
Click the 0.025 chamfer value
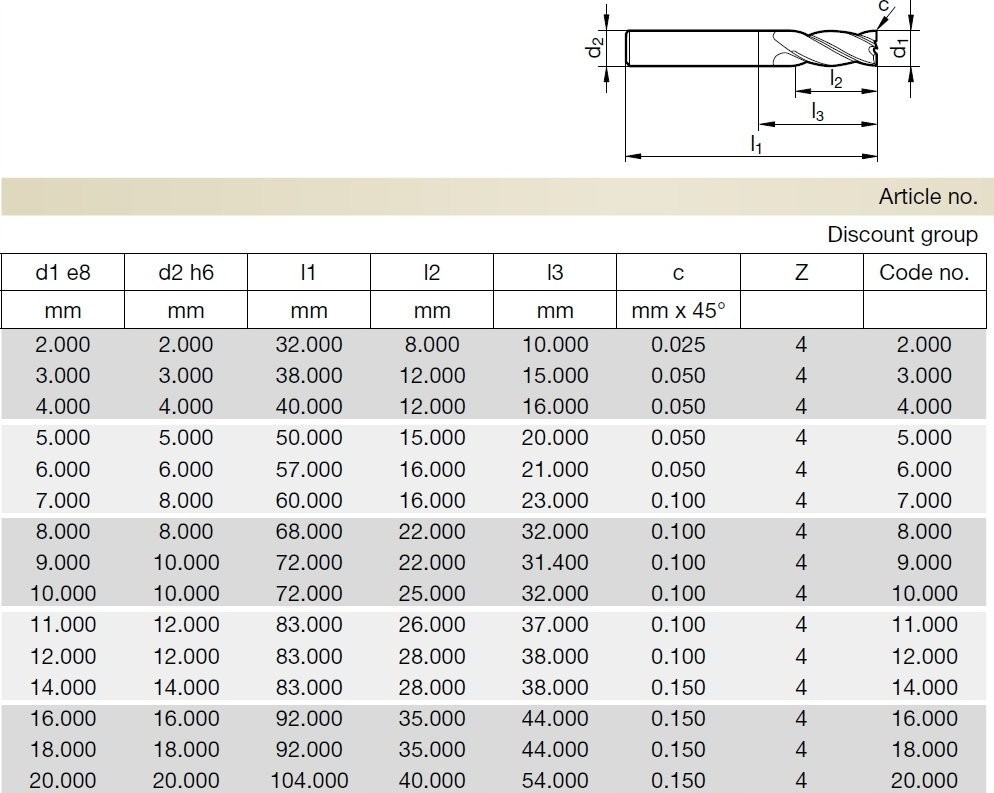(678, 345)
